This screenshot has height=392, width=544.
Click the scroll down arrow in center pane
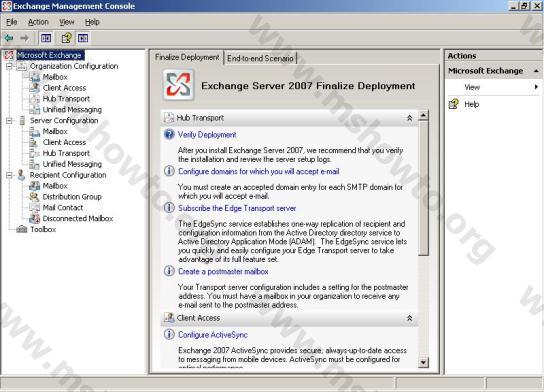tap(423, 363)
